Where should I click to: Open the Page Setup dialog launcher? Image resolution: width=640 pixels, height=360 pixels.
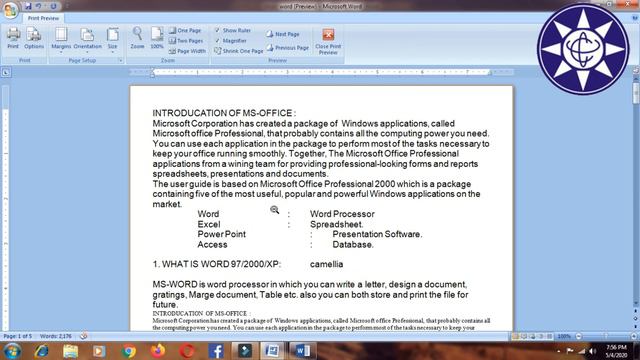120,60
